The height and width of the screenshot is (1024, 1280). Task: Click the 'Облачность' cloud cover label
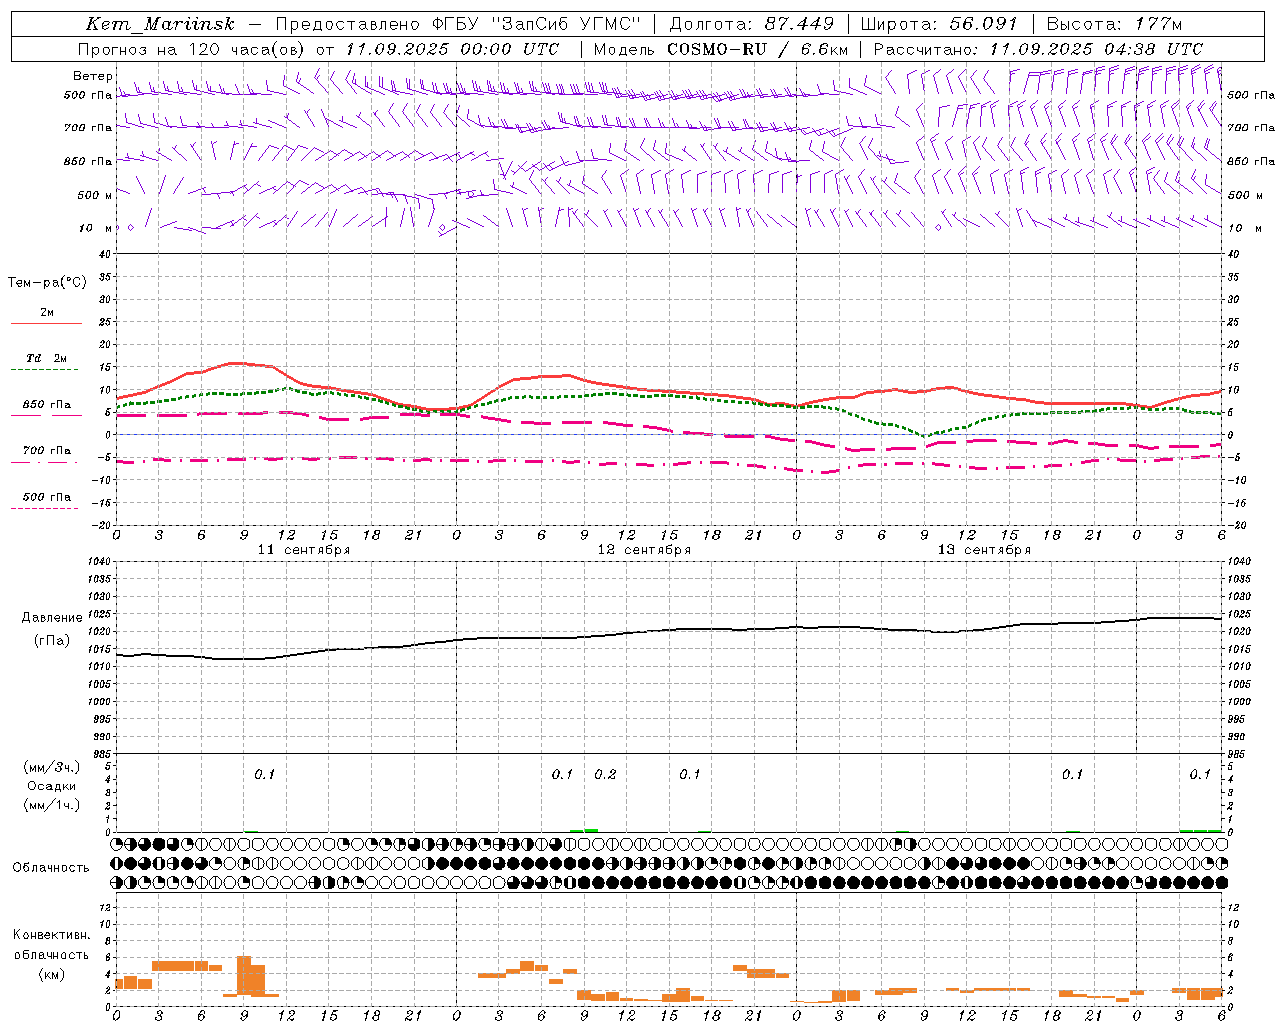(x=51, y=867)
